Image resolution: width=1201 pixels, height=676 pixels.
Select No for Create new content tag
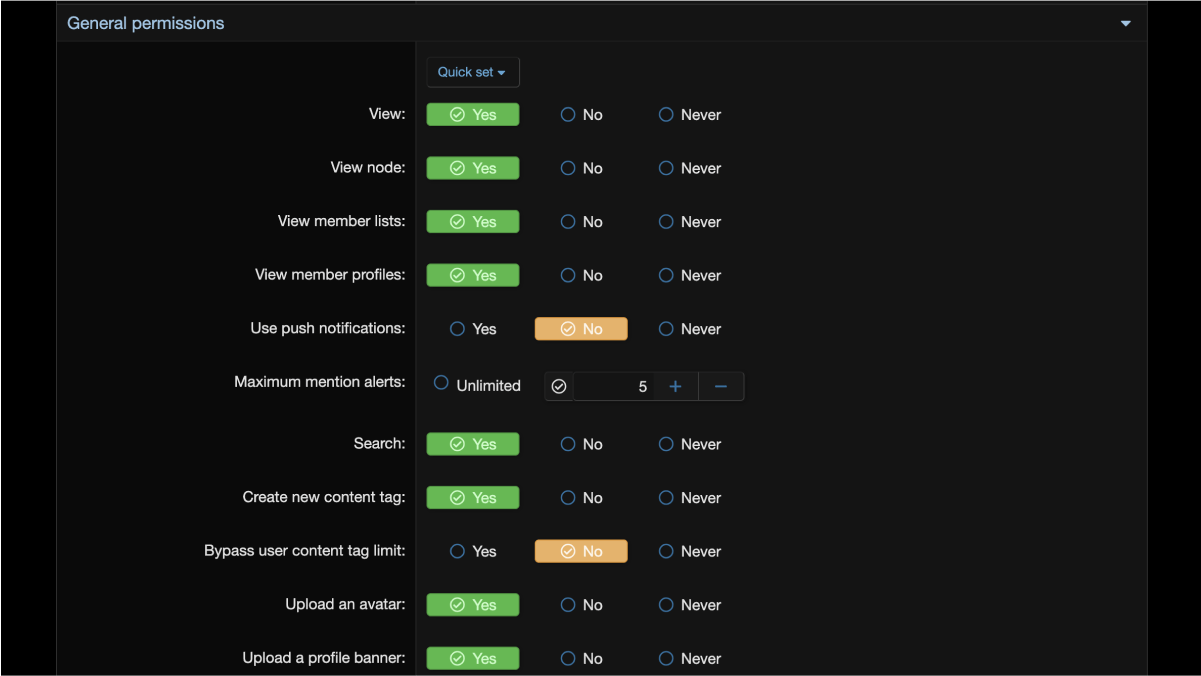(x=581, y=498)
